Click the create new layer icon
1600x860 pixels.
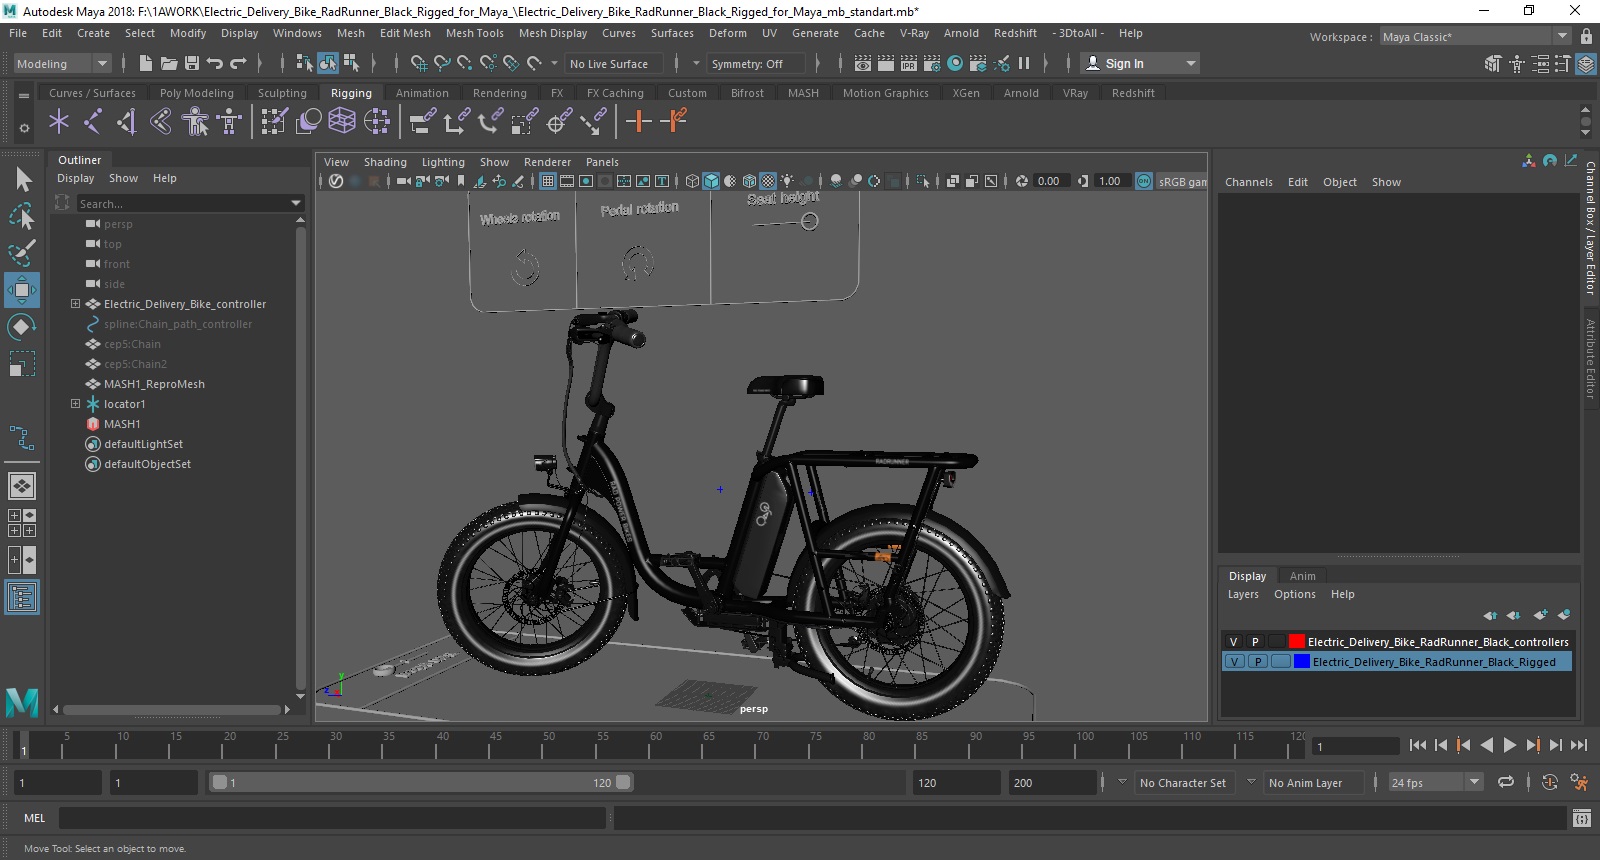1540,615
